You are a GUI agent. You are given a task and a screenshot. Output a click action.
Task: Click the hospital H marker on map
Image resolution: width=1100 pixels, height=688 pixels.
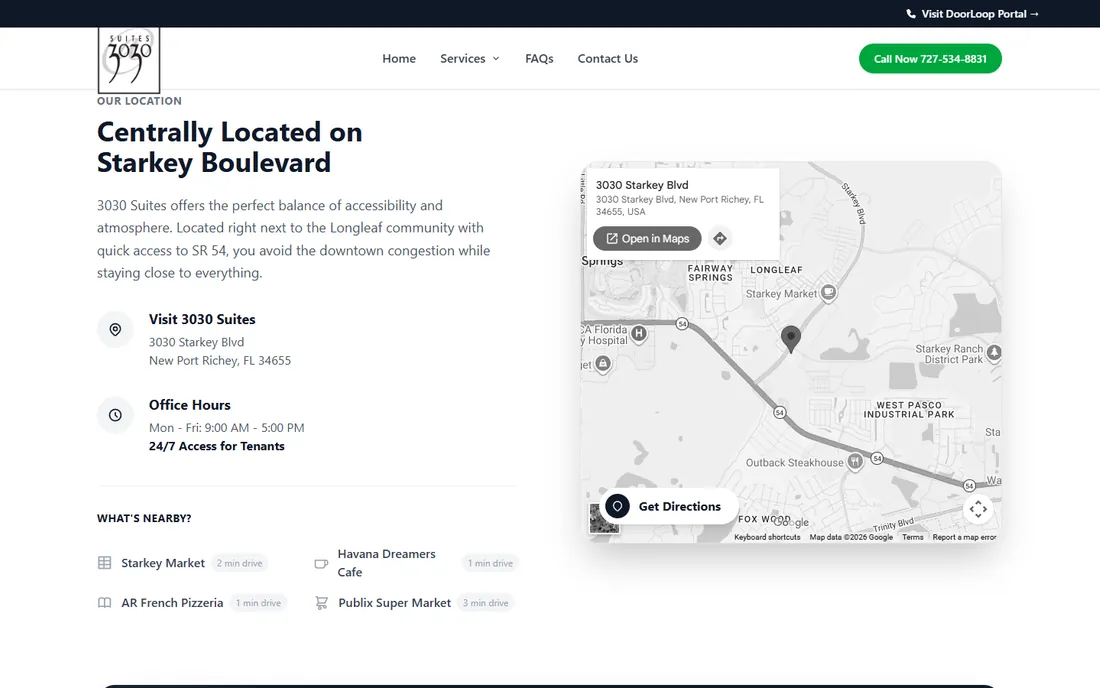pos(638,334)
